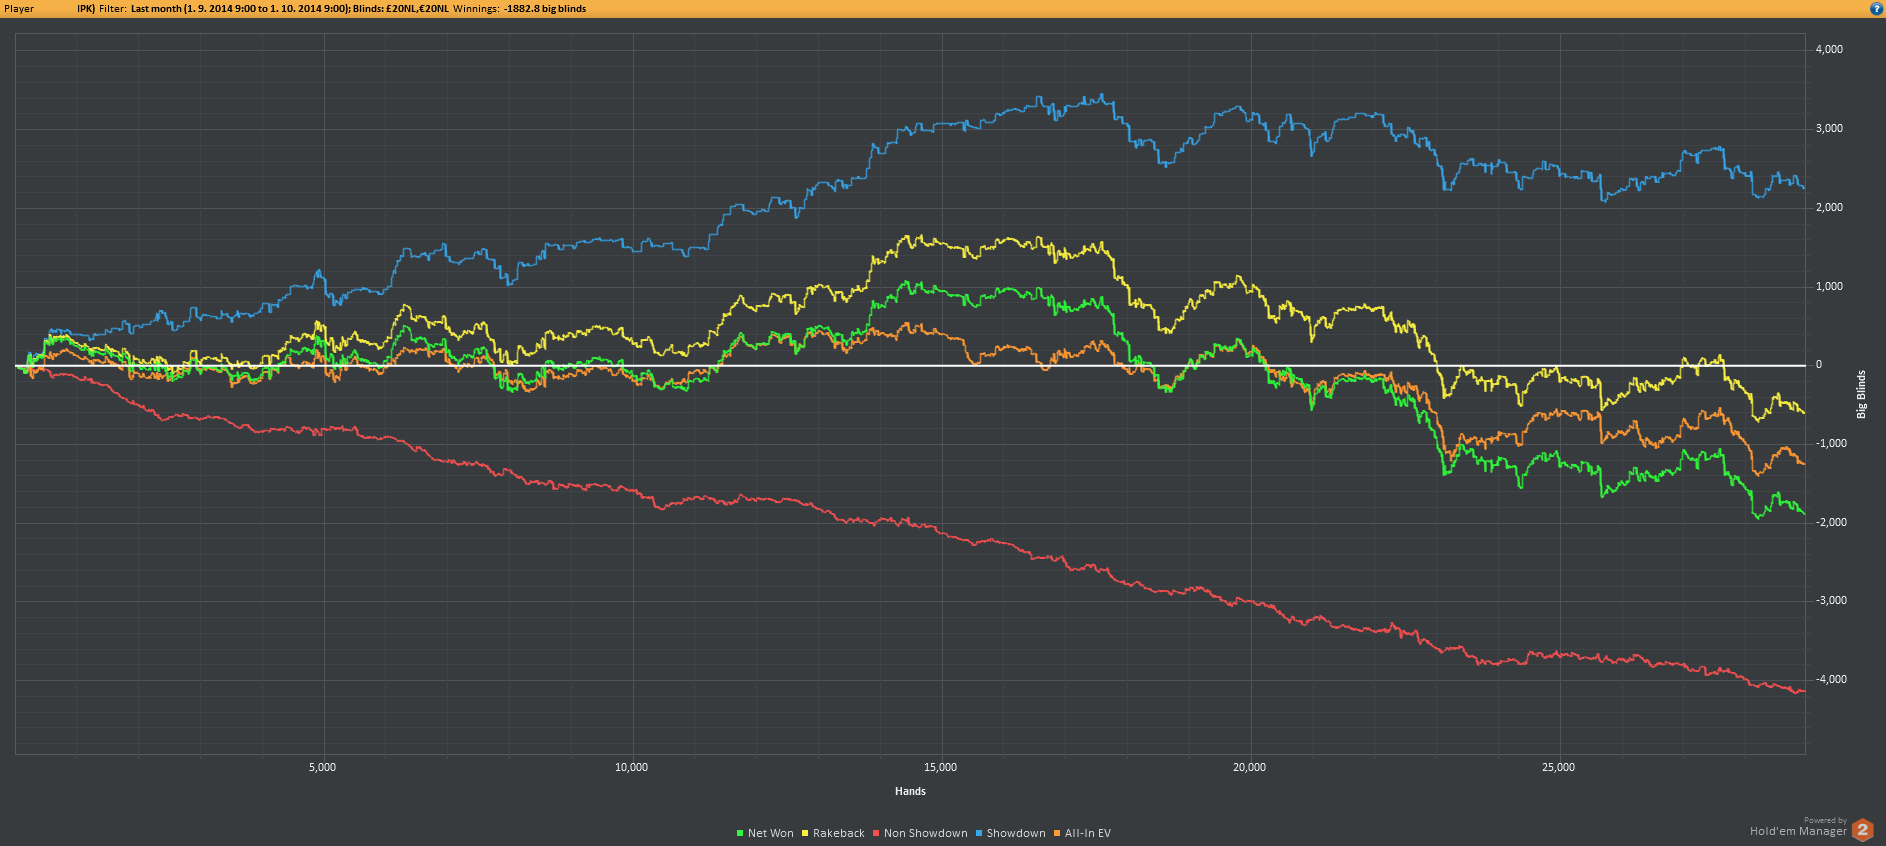Toggle the Net Won series via its legend label
The width and height of the screenshot is (1886, 846).
coord(770,833)
